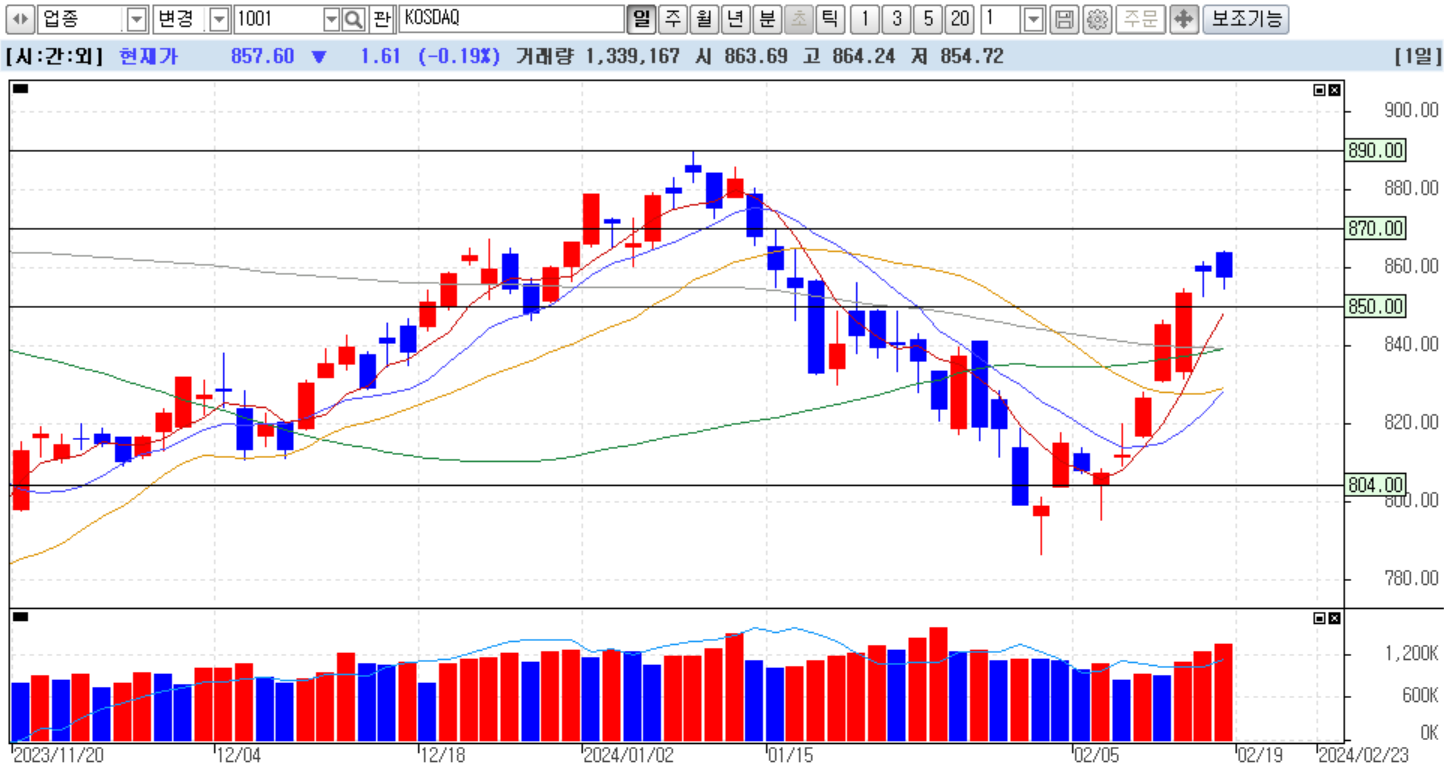This screenshot has height=768, width=1444.
Task: Switch to tick 틱 chart period
Action: pyautogui.click(x=829, y=19)
